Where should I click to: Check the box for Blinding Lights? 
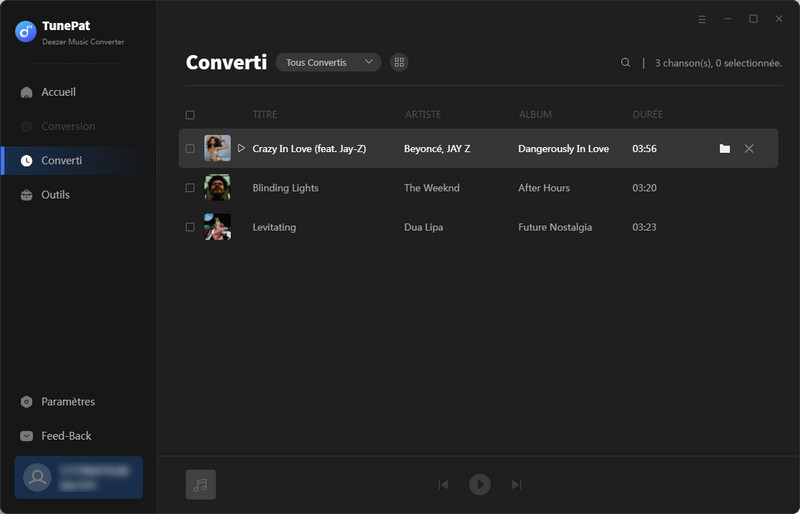[x=190, y=188]
